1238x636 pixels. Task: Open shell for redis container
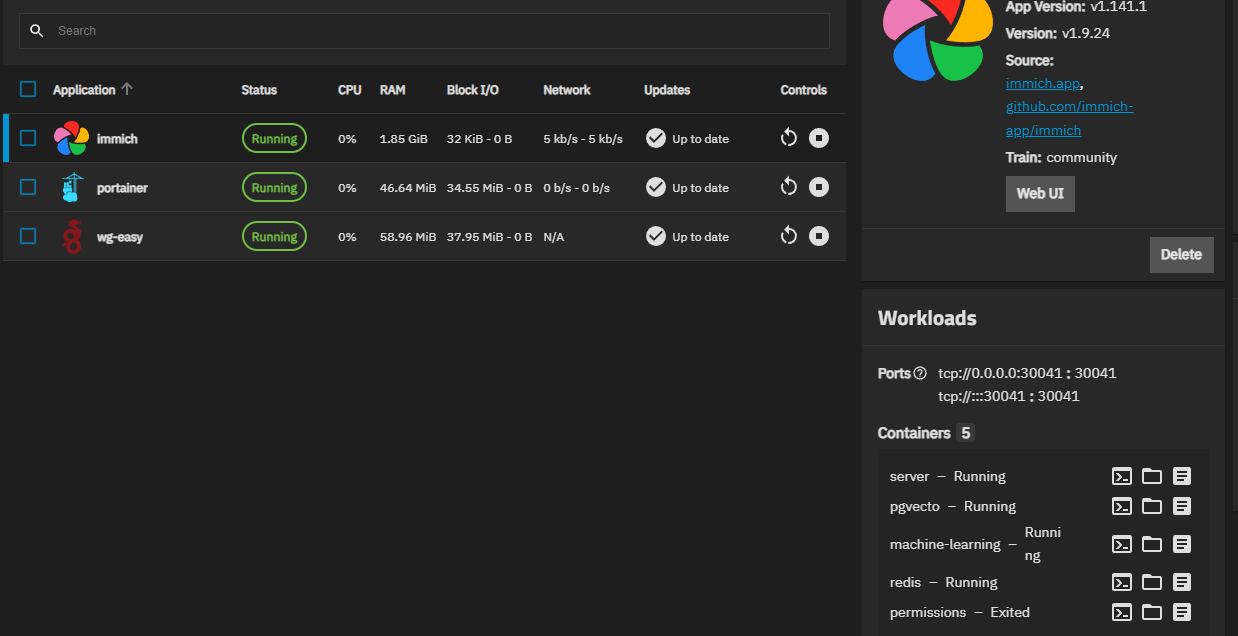pyautogui.click(x=1123, y=582)
